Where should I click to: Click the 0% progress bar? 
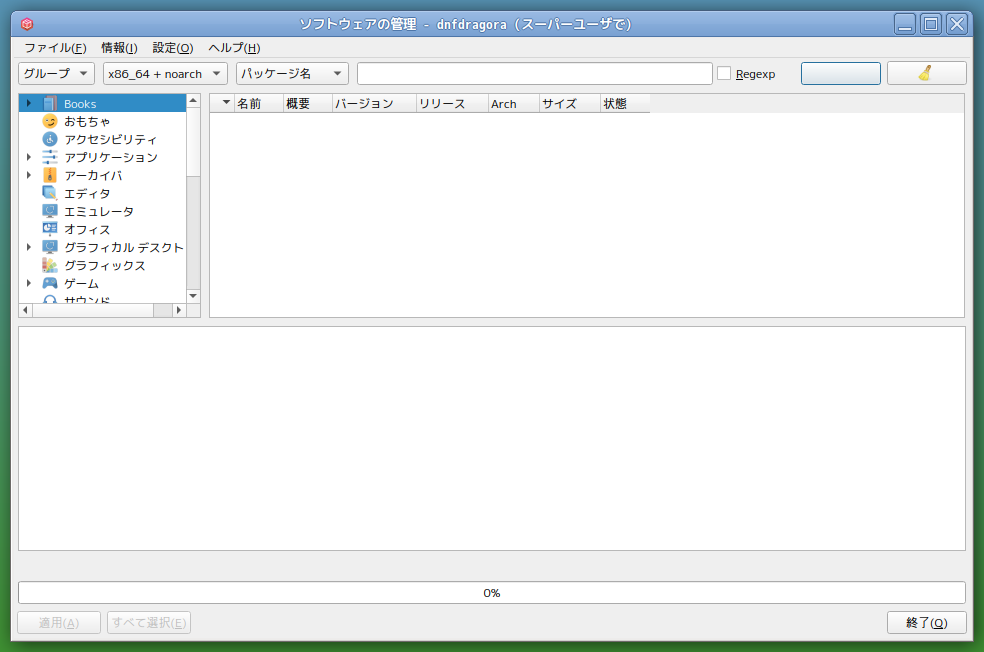(x=491, y=592)
